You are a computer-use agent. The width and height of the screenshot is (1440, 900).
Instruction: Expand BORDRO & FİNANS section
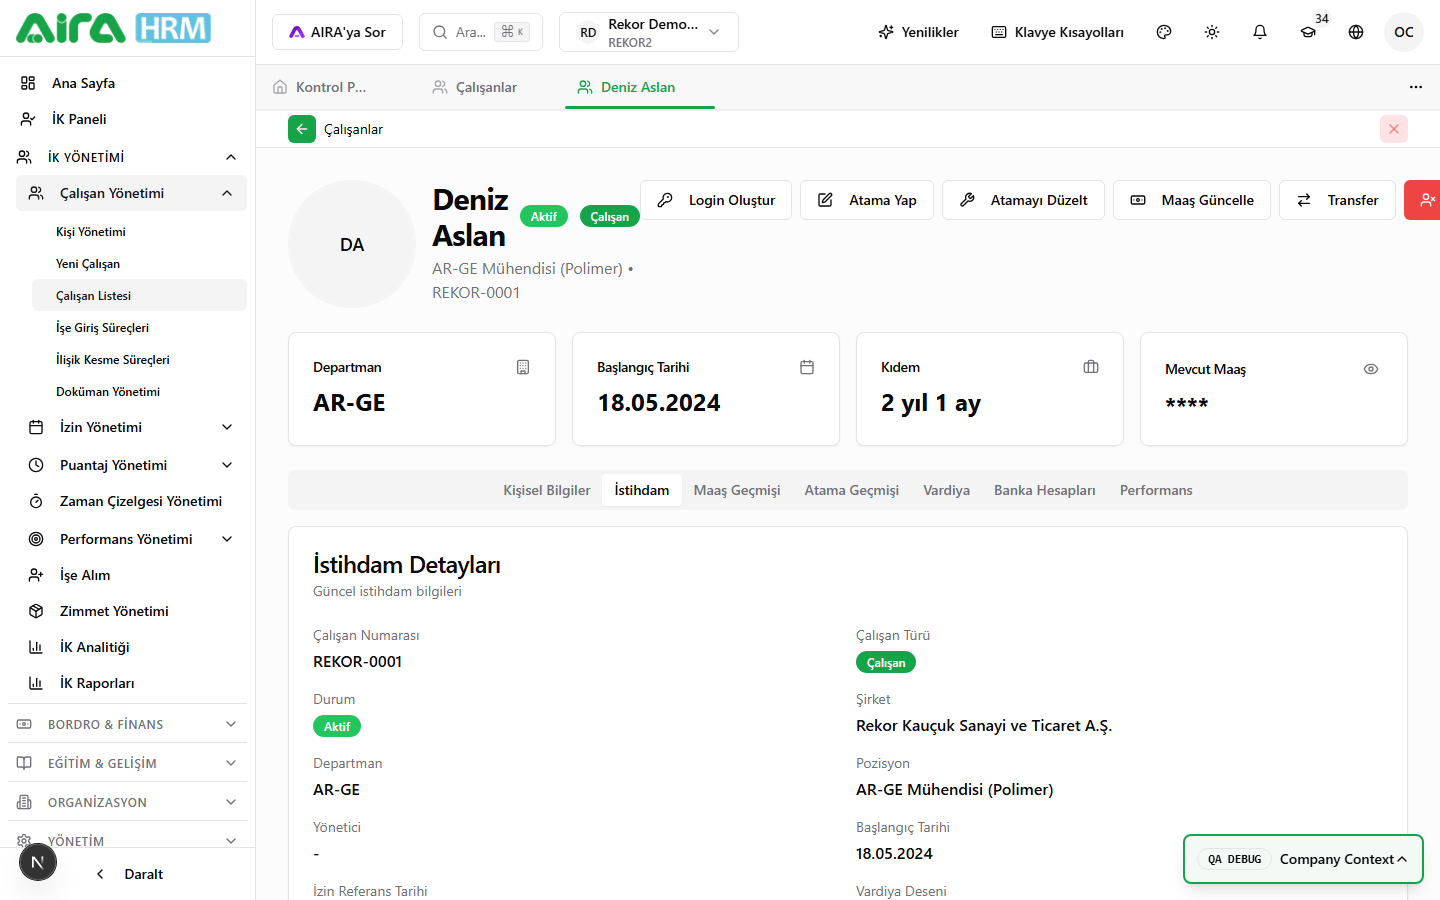[127, 724]
